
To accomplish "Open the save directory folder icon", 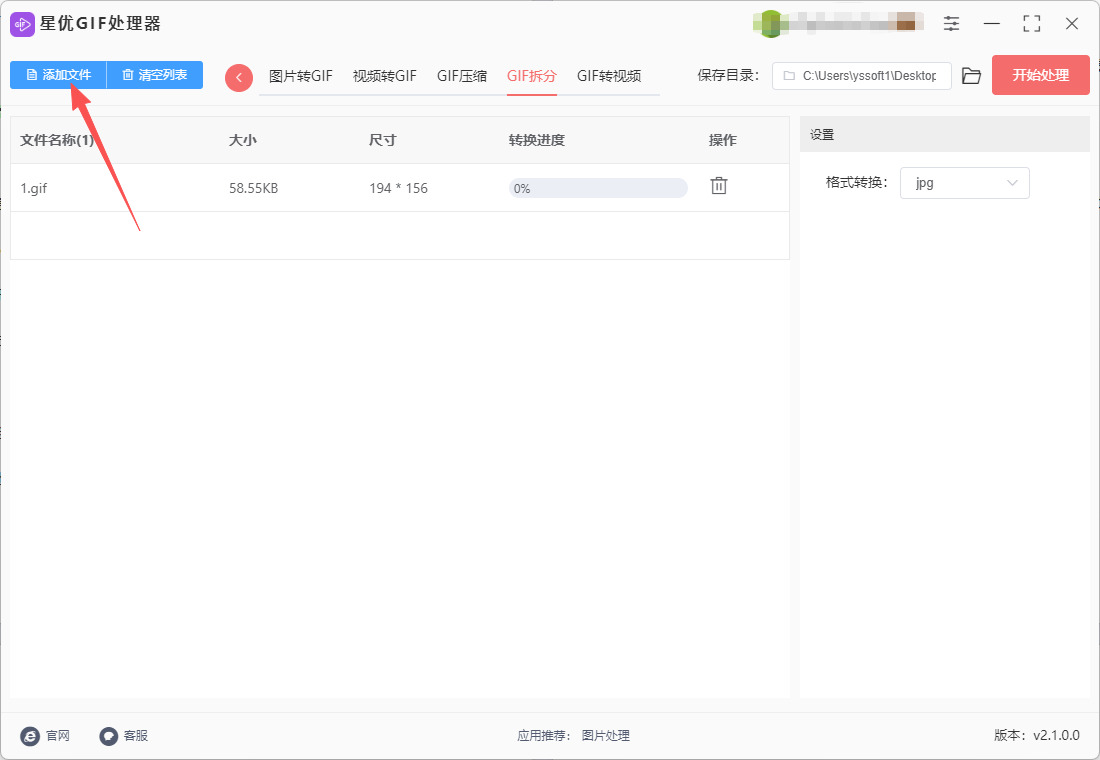I will coord(971,76).
